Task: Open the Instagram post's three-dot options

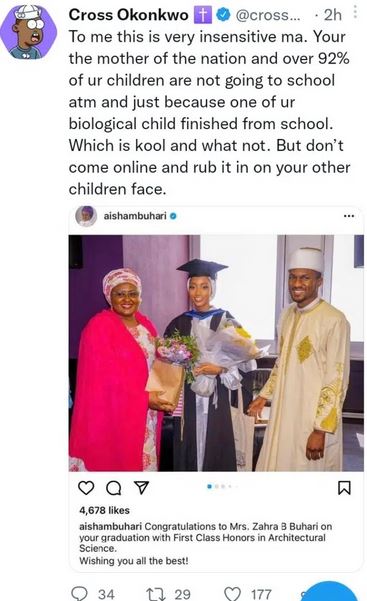Action: (x=349, y=216)
